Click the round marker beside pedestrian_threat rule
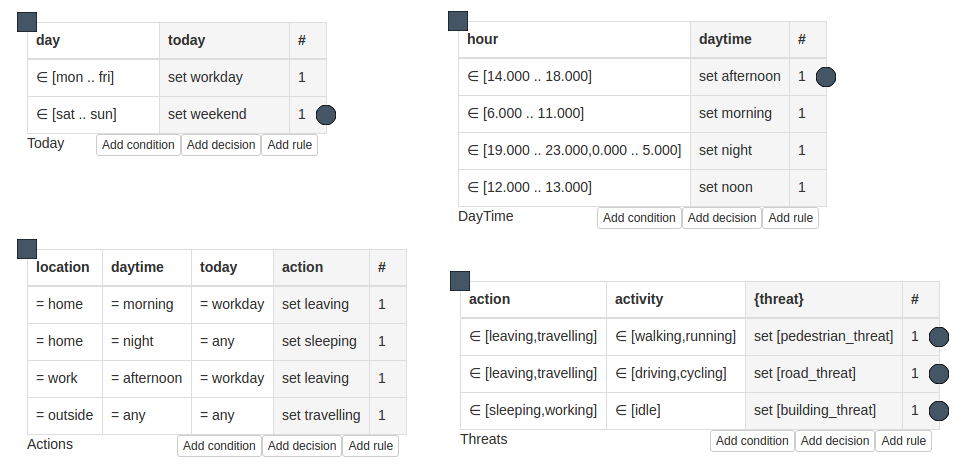Viewport: 961px width, 471px height. point(939,337)
